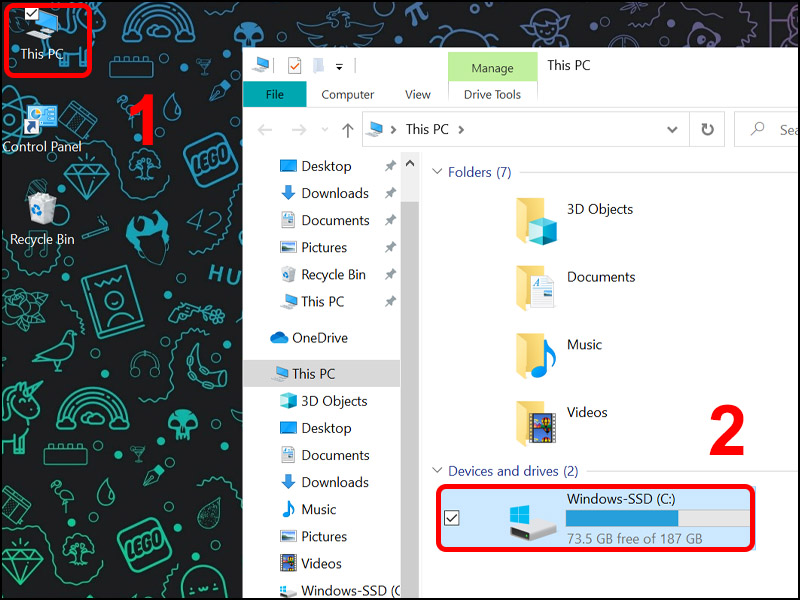Switch to the View ribbon tab
The width and height of the screenshot is (800, 600).
tap(417, 95)
